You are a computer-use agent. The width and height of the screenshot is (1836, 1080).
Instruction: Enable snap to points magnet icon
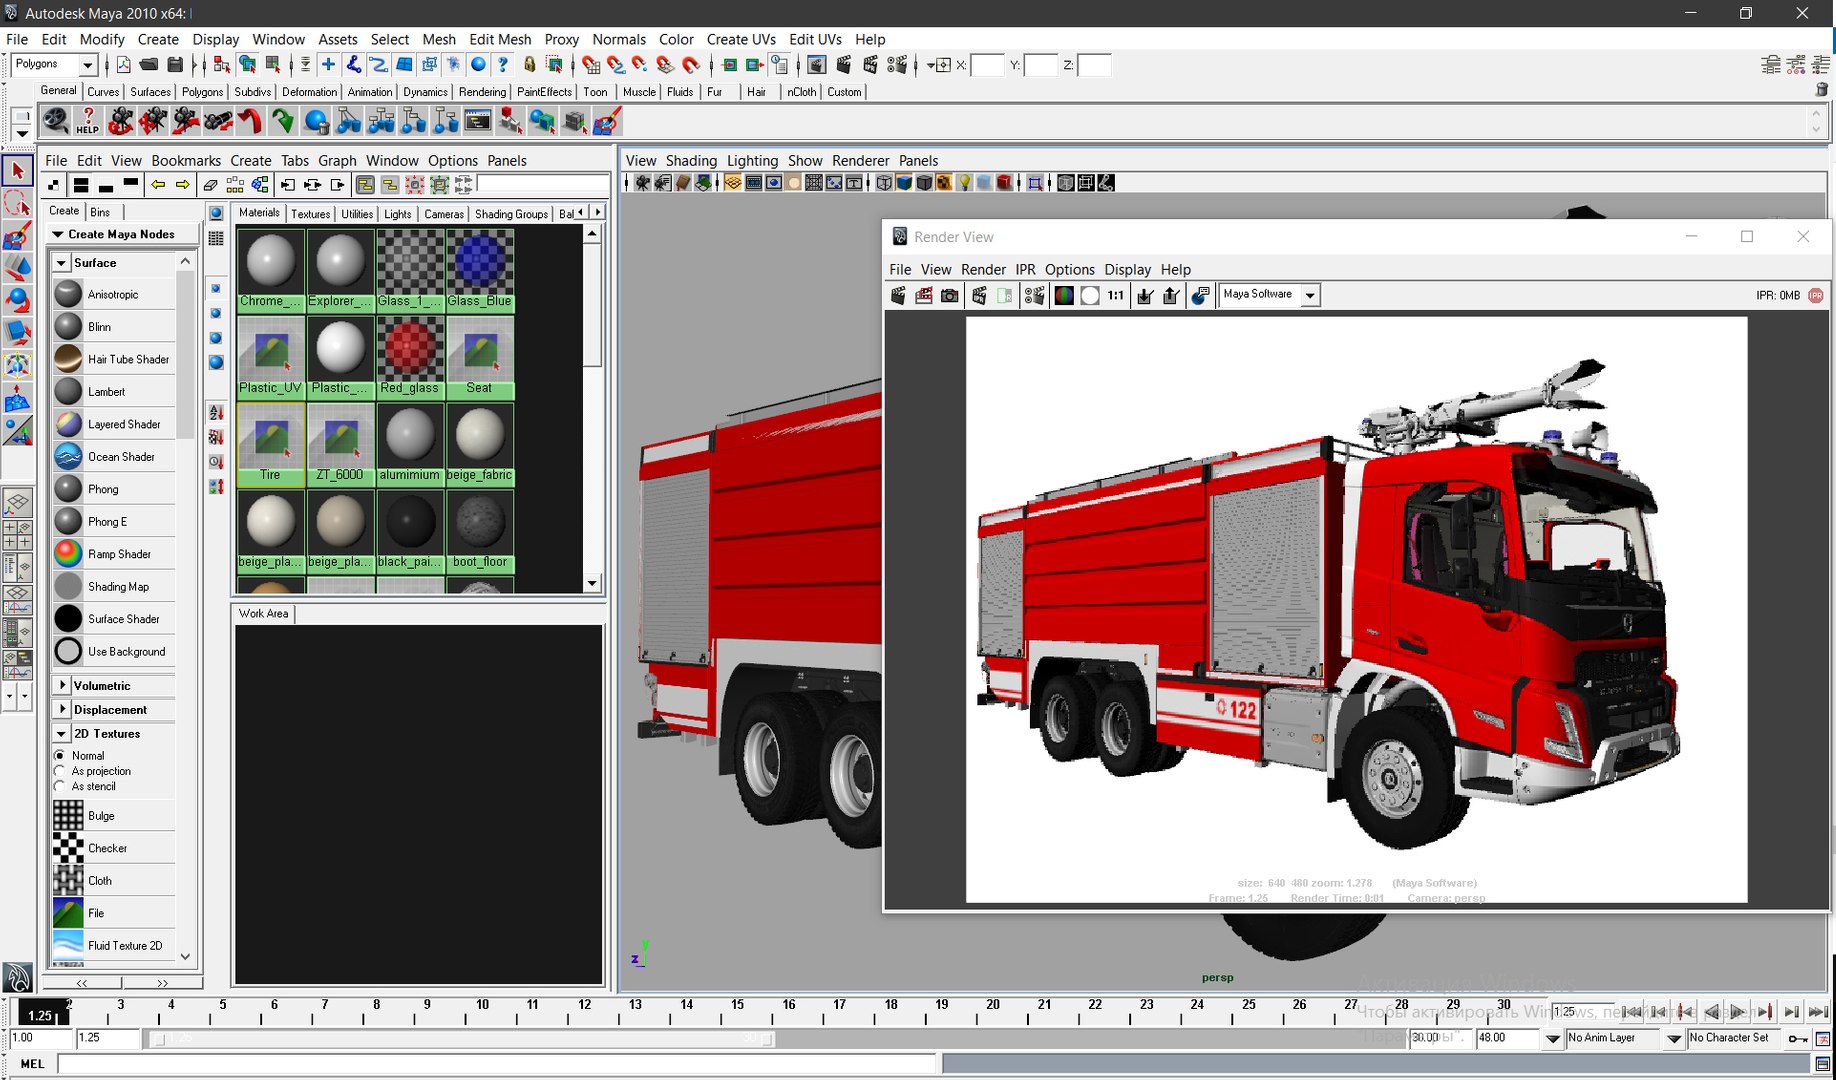coord(640,65)
